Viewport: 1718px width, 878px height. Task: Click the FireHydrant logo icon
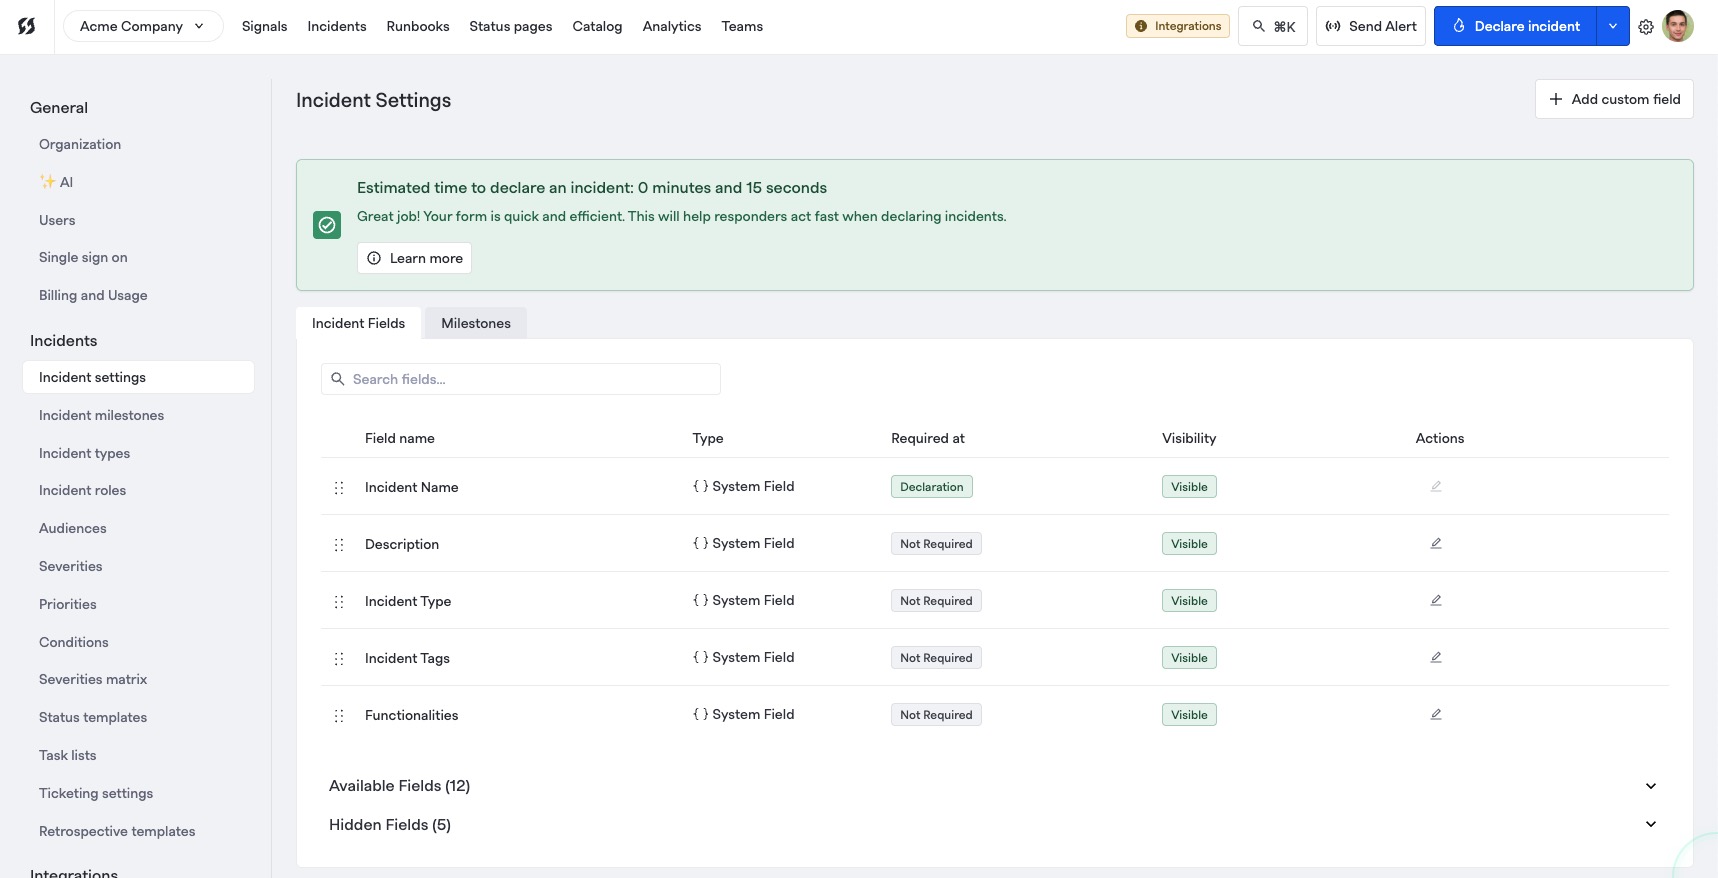click(x=27, y=26)
